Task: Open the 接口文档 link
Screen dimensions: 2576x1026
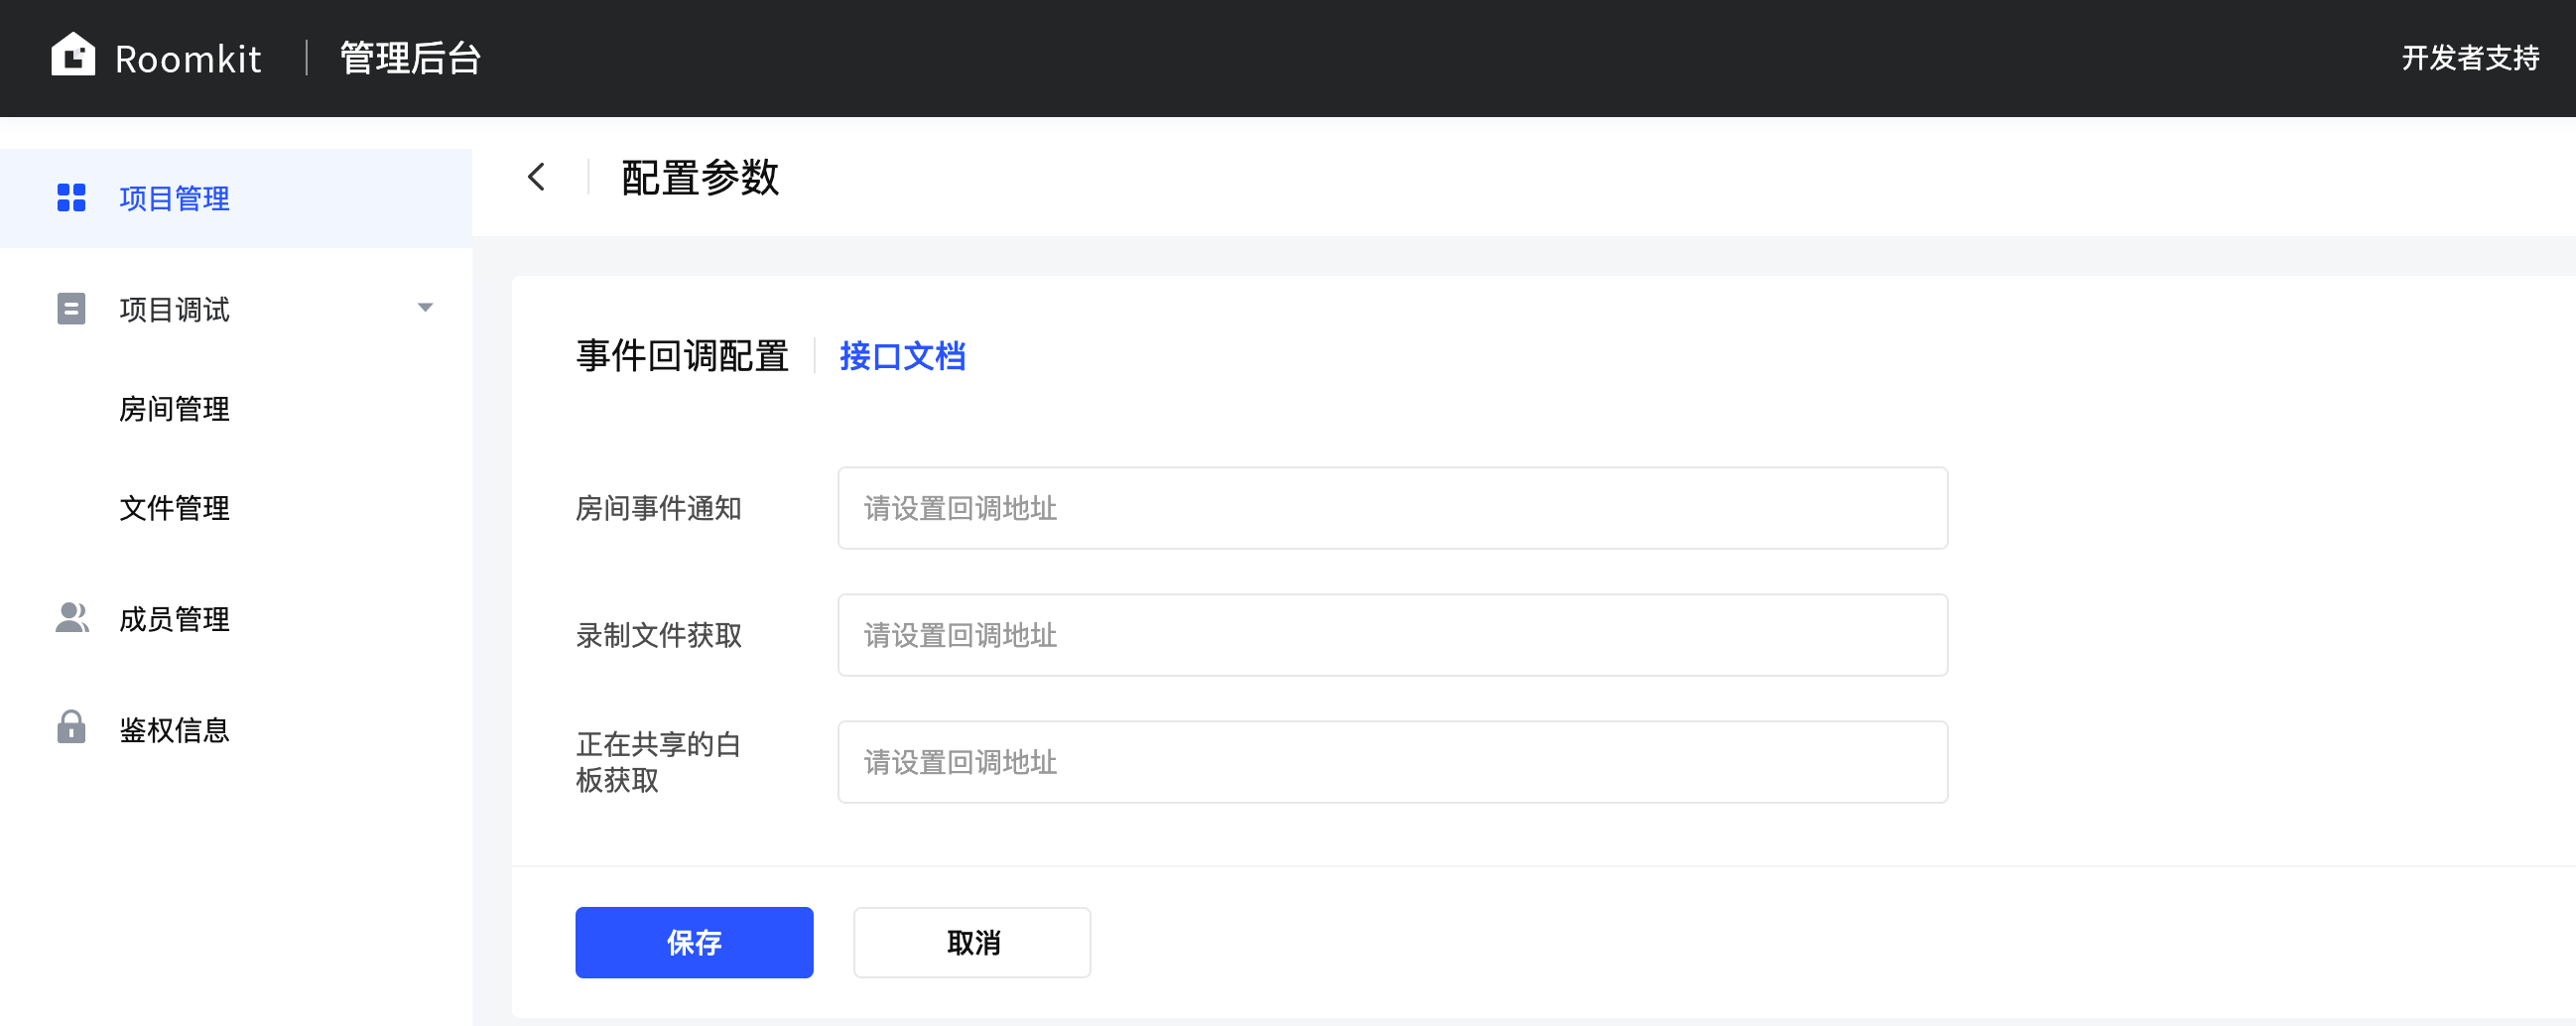Action: point(902,356)
